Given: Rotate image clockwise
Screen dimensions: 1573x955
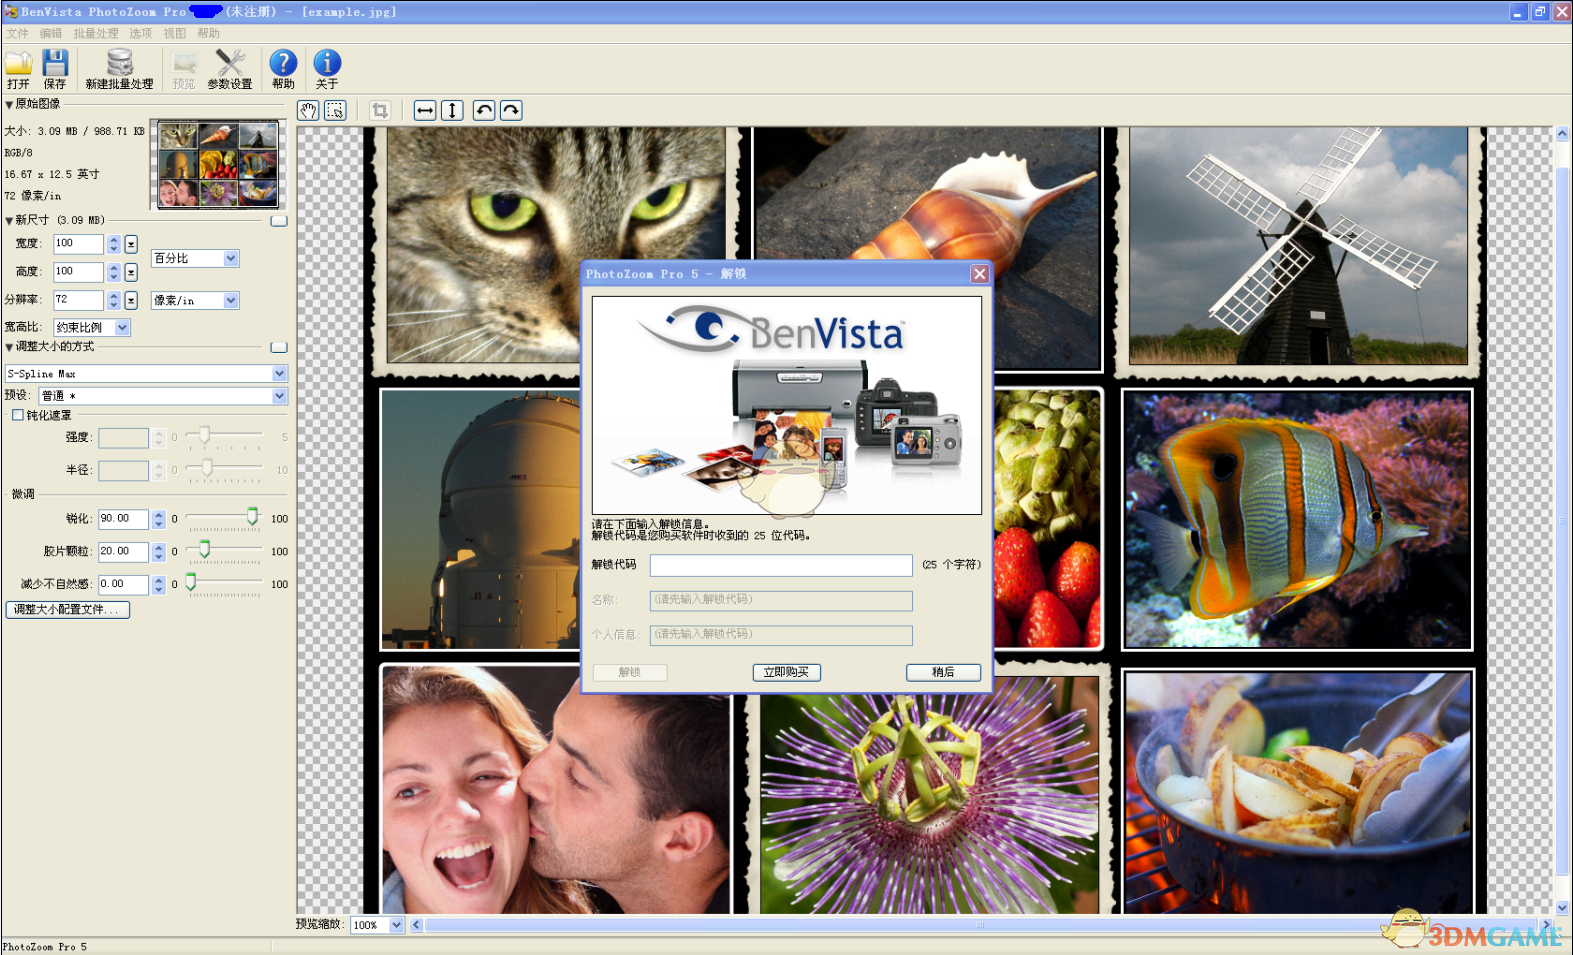Looking at the screenshot, I should point(511,111).
